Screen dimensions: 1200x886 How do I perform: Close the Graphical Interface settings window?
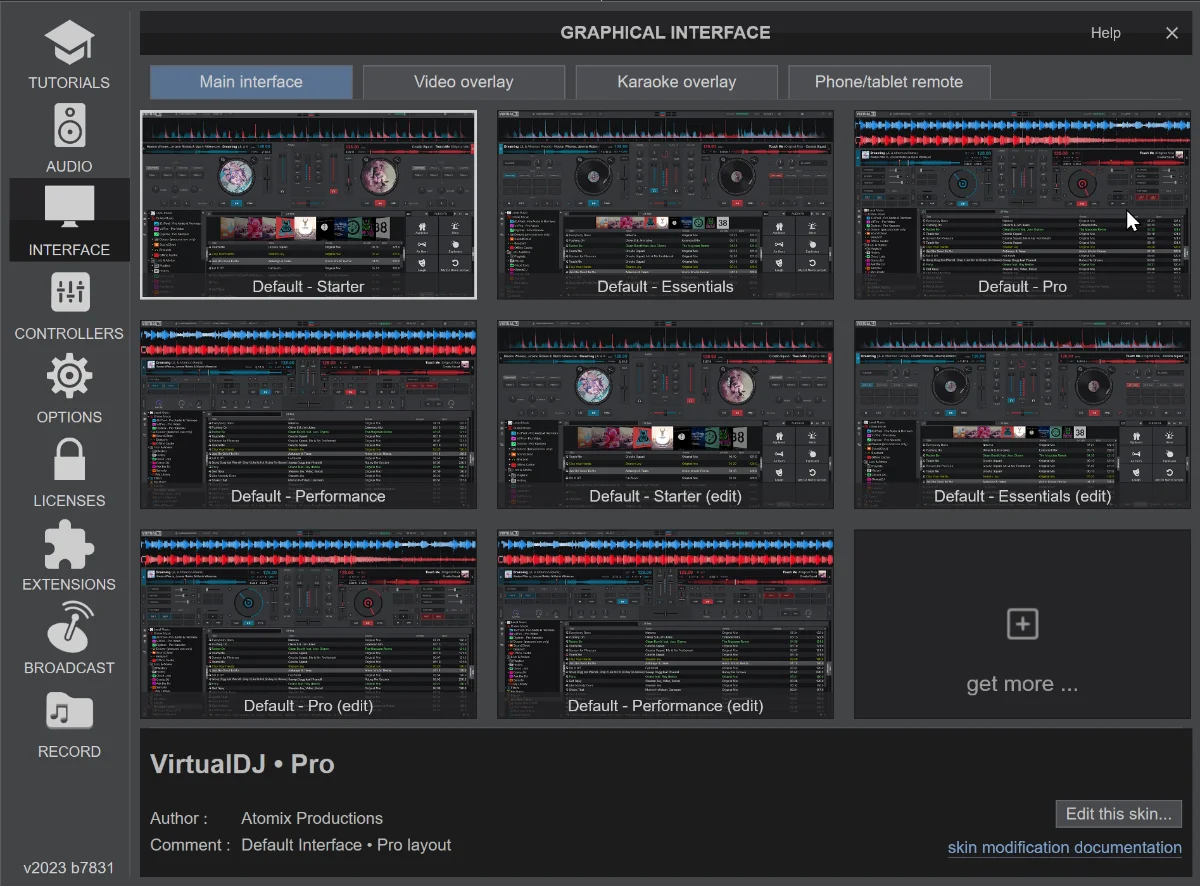1172,33
